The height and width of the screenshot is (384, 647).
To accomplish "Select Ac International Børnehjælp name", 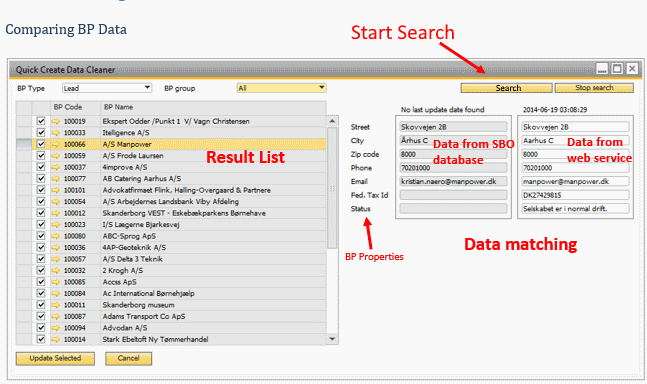I will 149,294.
